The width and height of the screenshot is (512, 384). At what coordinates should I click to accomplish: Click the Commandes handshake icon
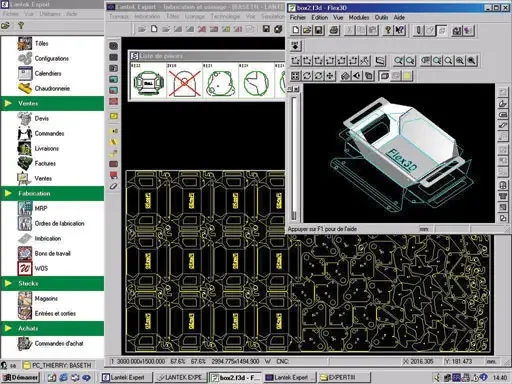[x=25, y=133]
